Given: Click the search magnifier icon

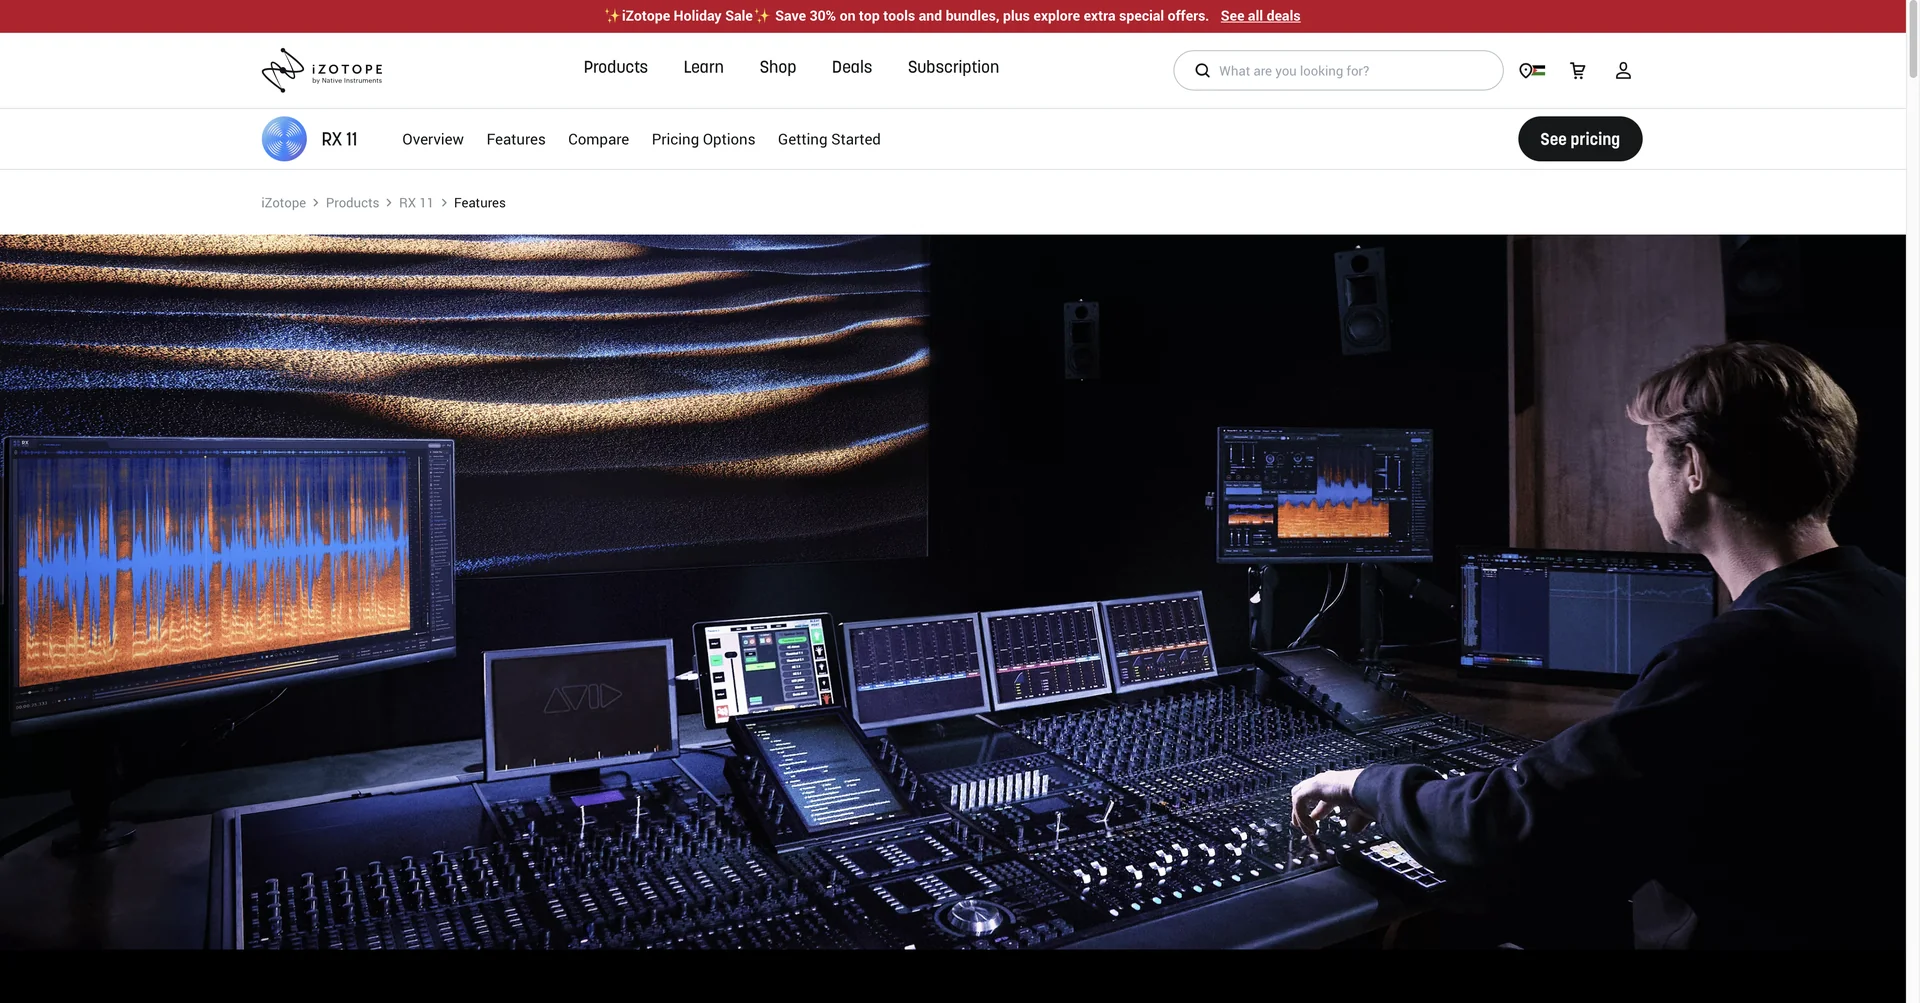Looking at the screenshot, I should click(x=1202, y=71).
